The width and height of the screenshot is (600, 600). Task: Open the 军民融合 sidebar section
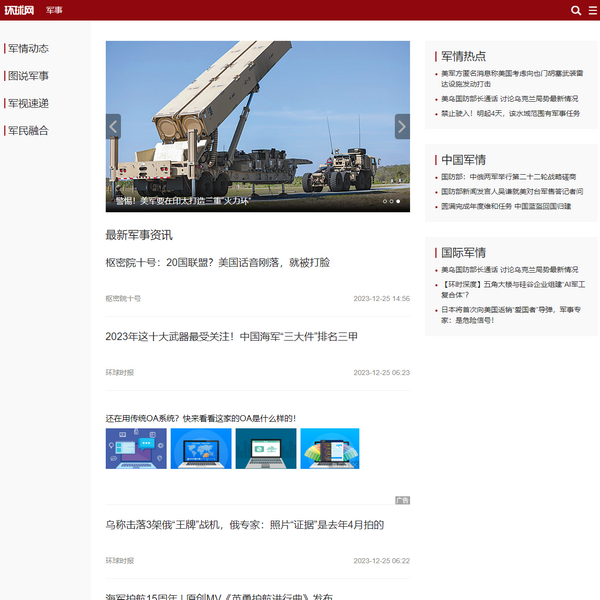pos(28,130)
